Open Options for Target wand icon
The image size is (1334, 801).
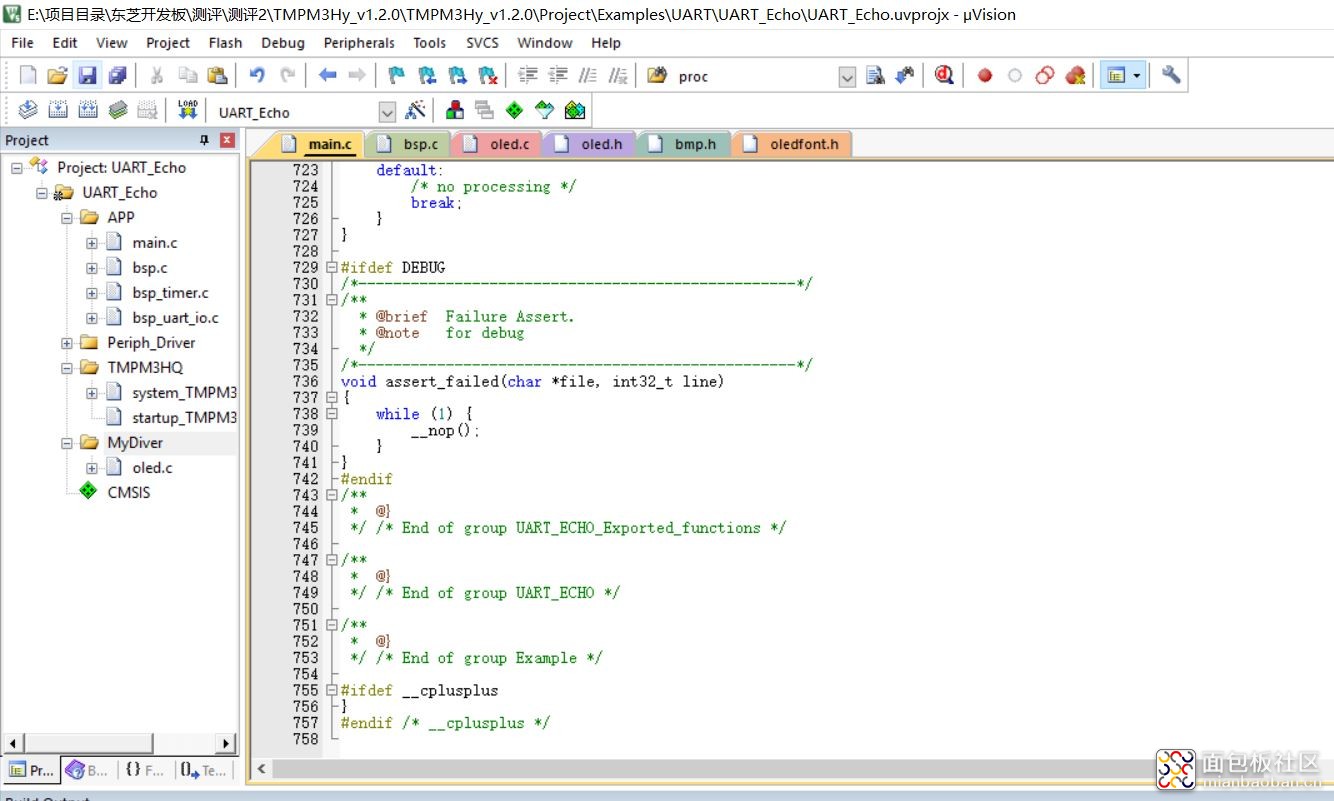415,111
